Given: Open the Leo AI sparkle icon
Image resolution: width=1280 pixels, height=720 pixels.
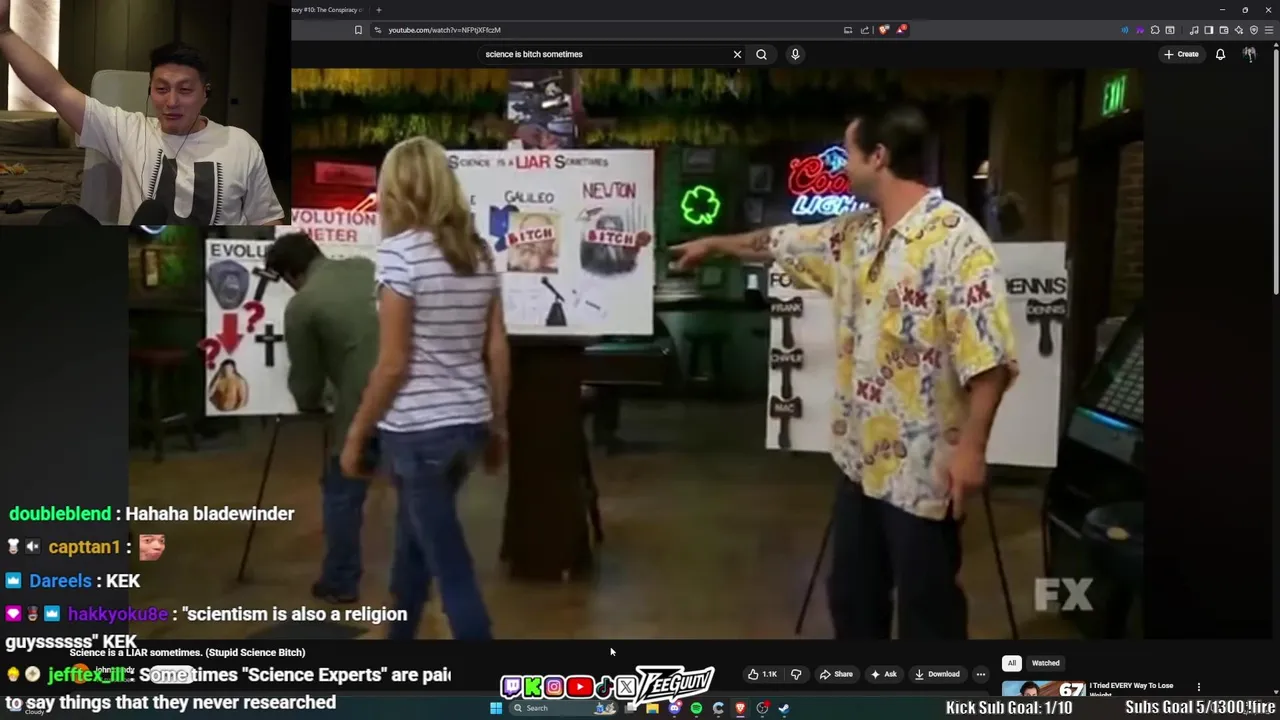Looking at the screenshot, I should pos(1239,30).
